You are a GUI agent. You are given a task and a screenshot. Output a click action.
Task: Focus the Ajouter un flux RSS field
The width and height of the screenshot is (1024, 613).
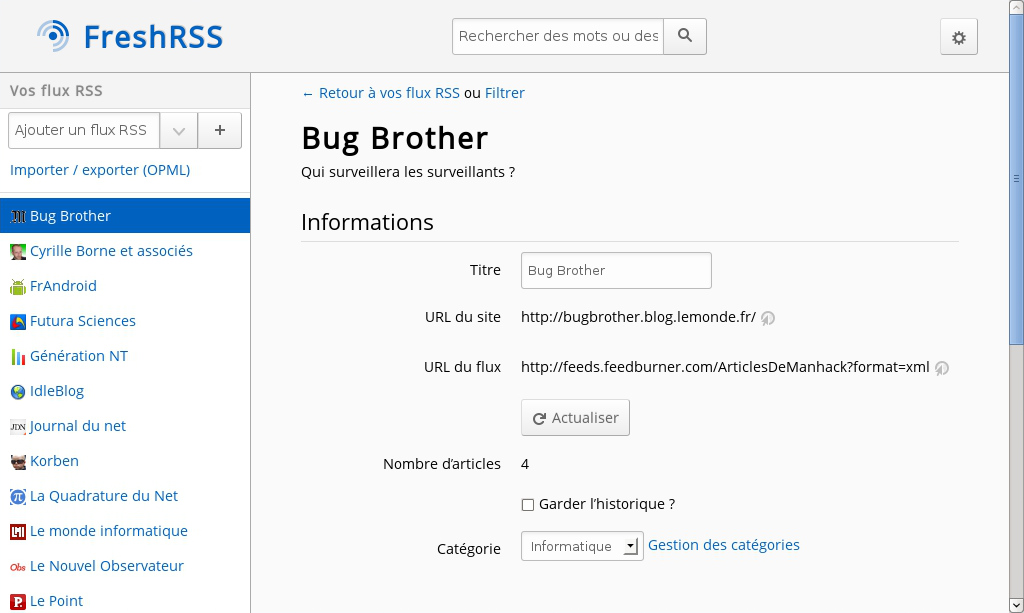84,130
